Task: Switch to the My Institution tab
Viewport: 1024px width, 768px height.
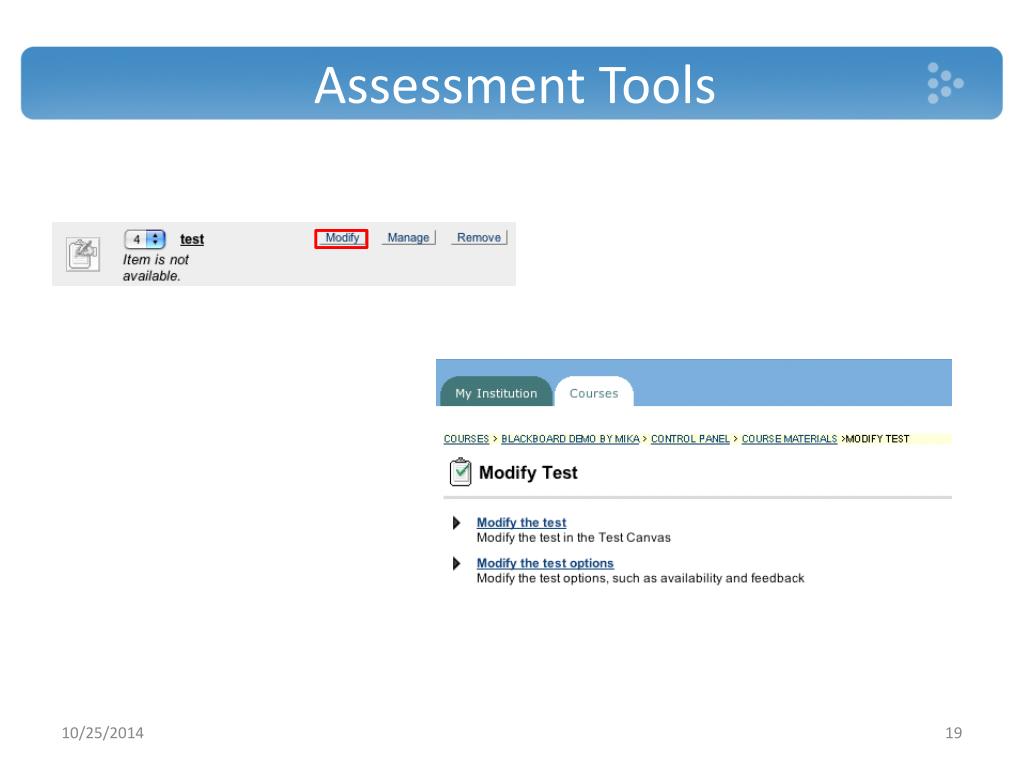Action: (x=496, y=392)
